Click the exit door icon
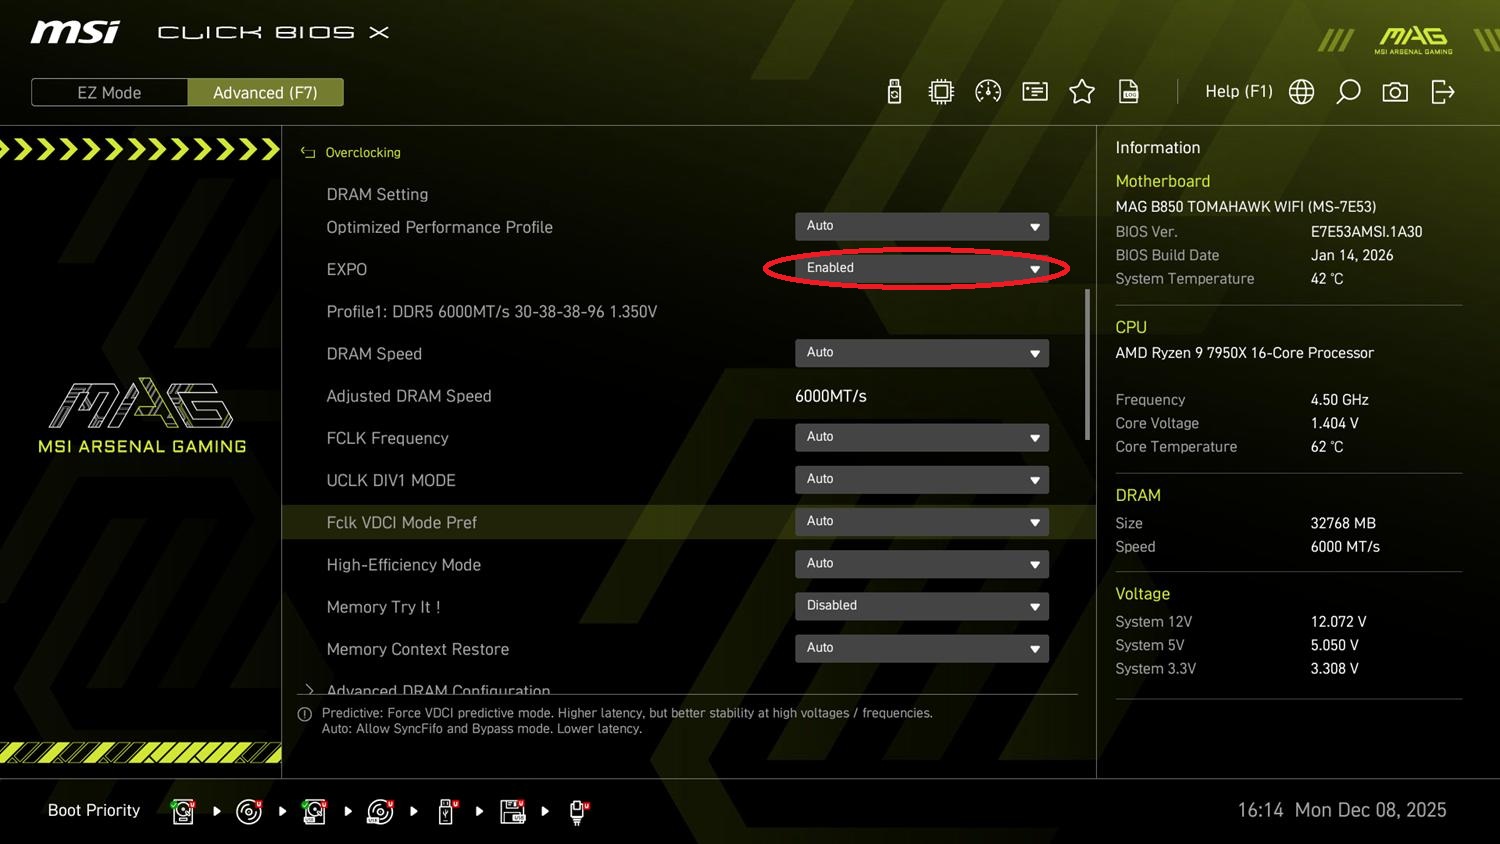Screen dimensions: 1500x844 tap(1442, 92)
